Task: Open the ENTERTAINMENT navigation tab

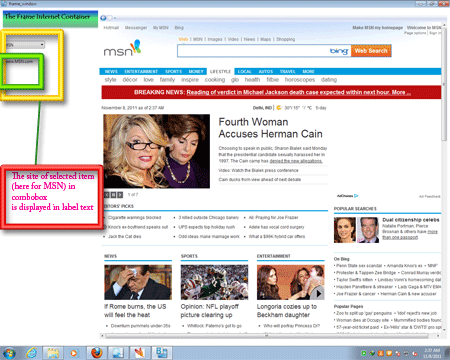Action: (x=141, y=72)
